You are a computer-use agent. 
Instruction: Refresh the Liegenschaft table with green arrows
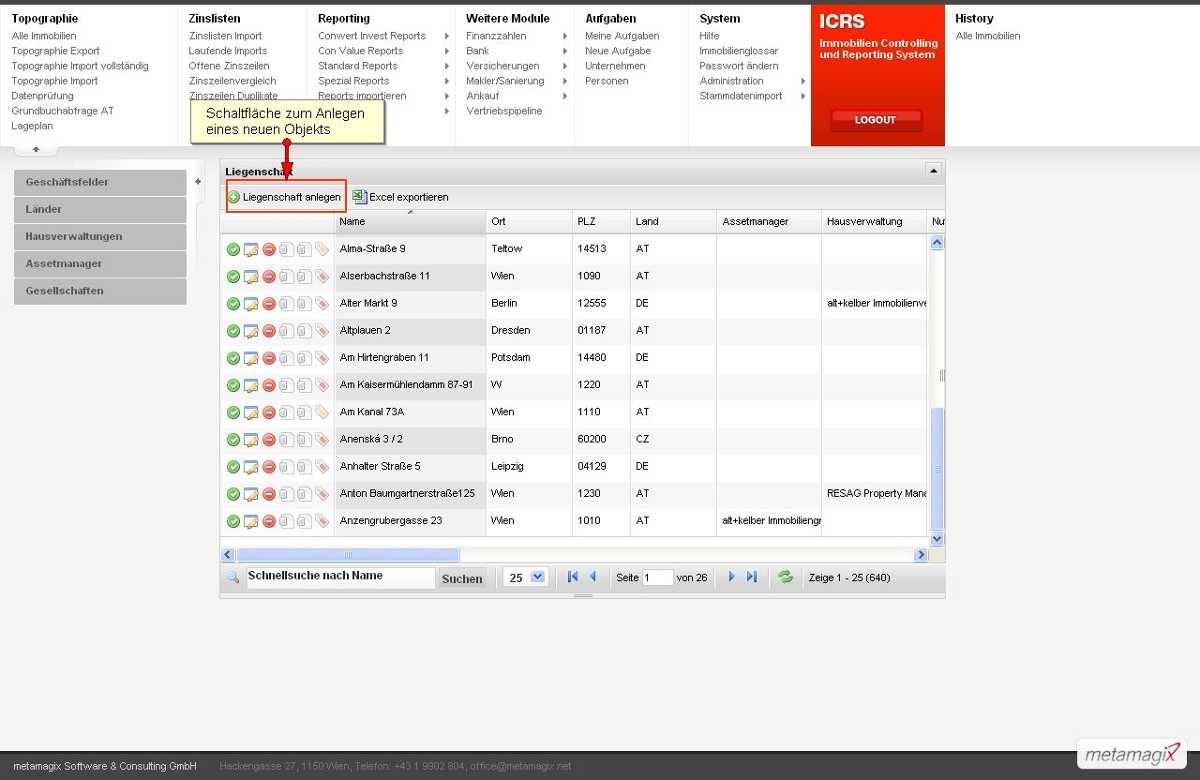pyautogui.click(x=786, y=577)
